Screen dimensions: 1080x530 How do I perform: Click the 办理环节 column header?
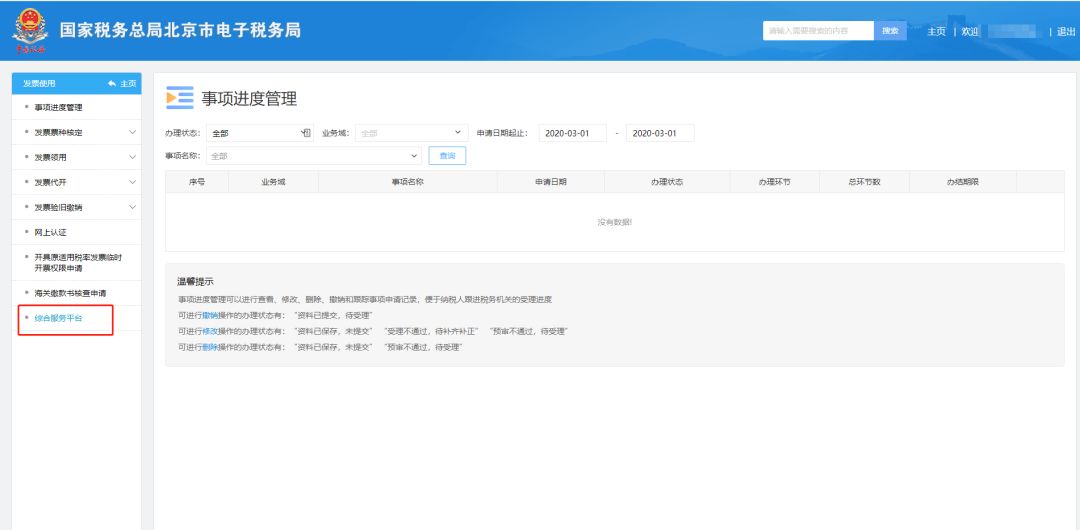(774, 182)
